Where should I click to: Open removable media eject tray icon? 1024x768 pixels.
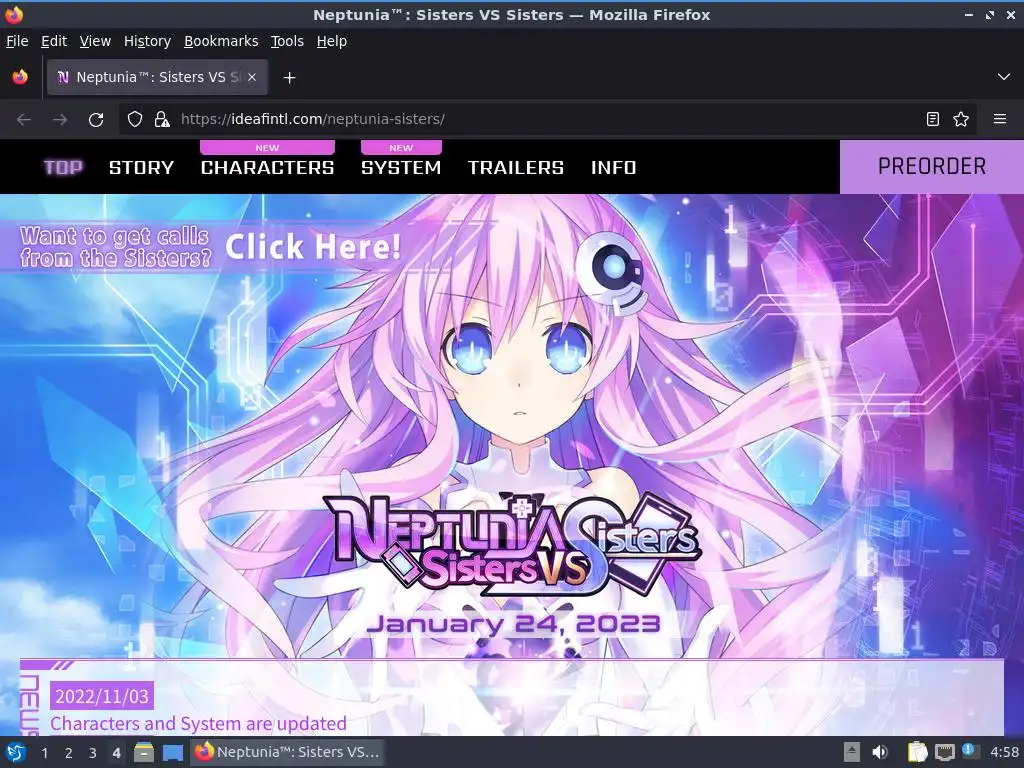click(x=852, y=752)
